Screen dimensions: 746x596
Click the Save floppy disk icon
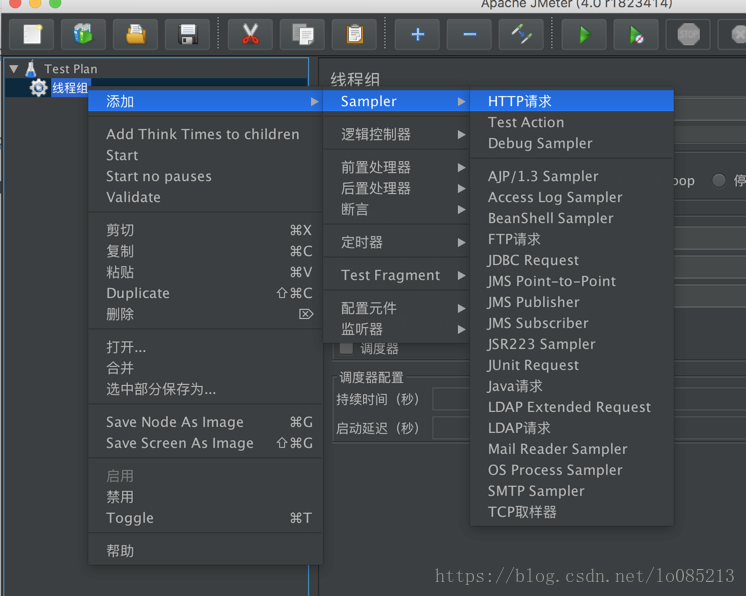pyautogui.click(x=187, y=34)
